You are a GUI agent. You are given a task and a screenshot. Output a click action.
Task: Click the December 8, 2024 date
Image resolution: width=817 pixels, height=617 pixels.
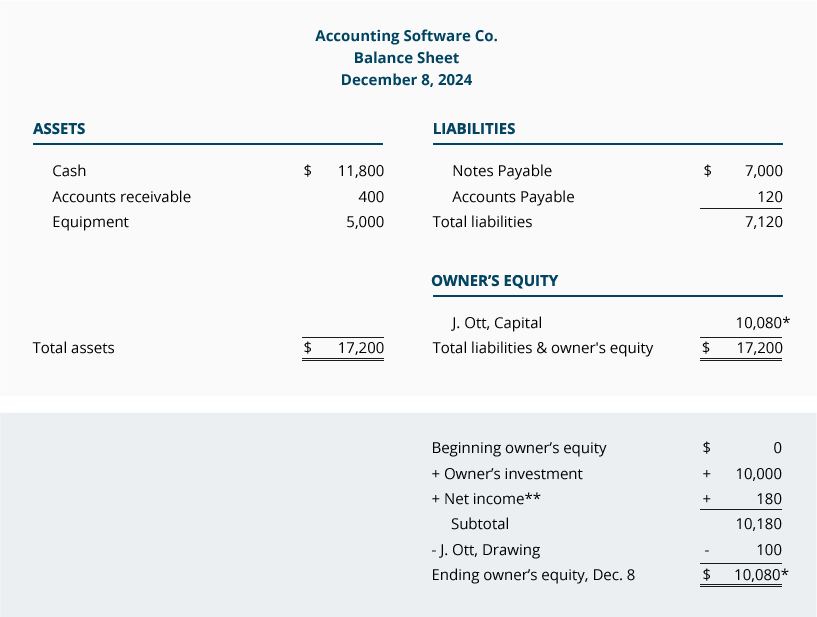[406, 80]
